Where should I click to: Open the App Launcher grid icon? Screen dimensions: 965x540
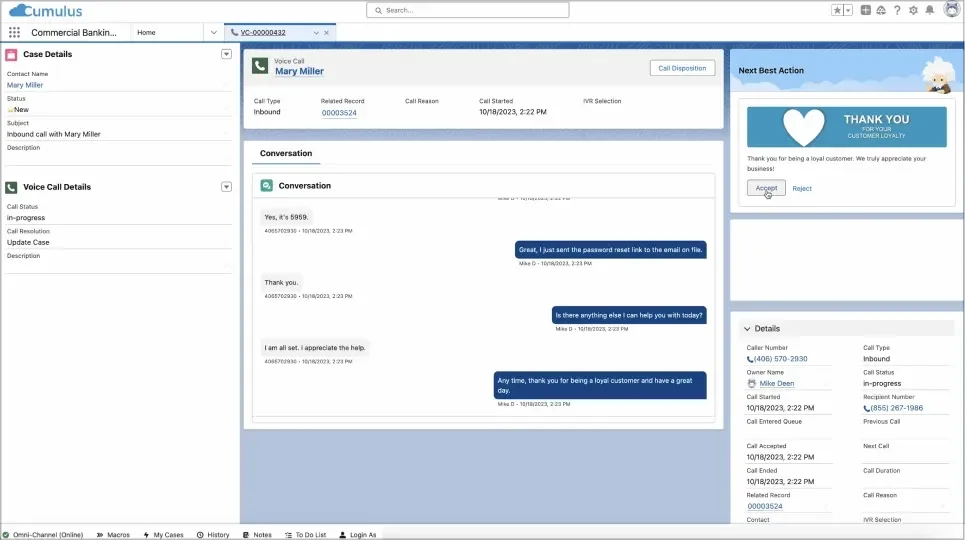(x=14, y=32)
